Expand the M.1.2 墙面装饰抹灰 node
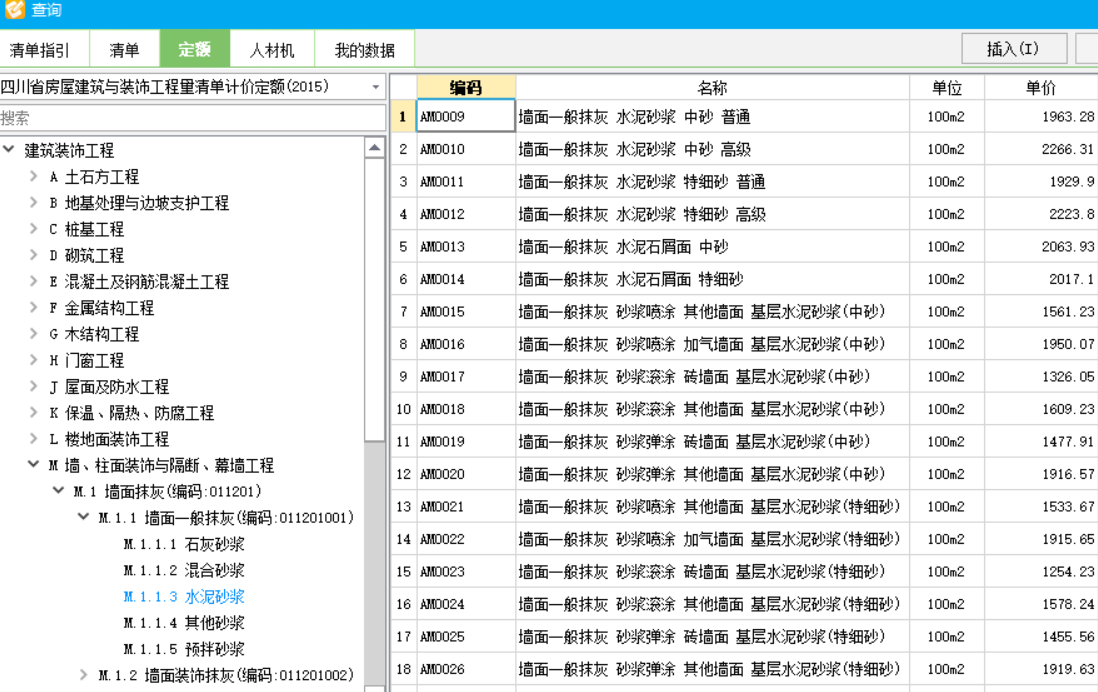This screenshot has height=692, width=1098. coord(83,674)
